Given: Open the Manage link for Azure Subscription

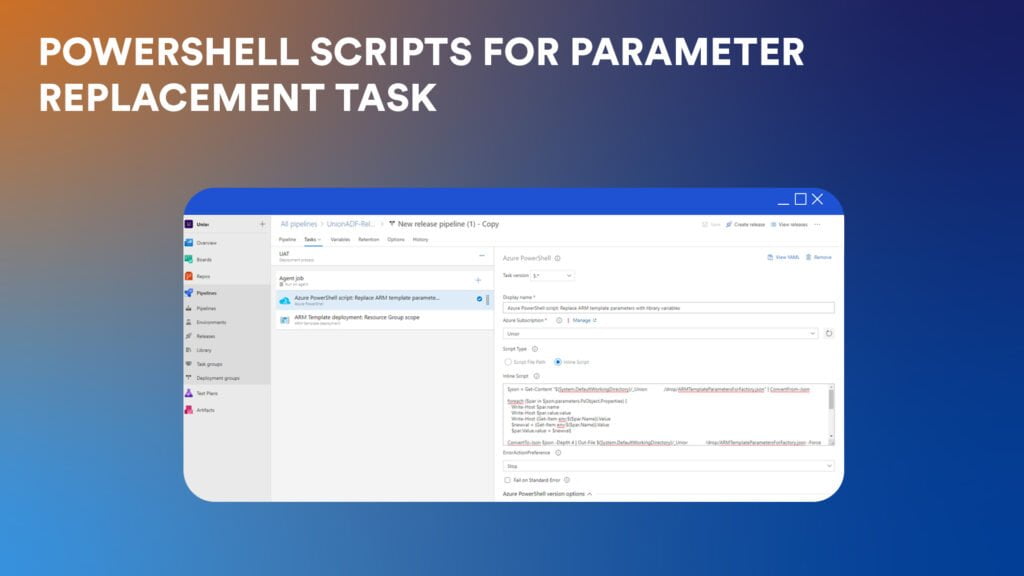Looking at the screenshot, I should (x=583, y=321).
